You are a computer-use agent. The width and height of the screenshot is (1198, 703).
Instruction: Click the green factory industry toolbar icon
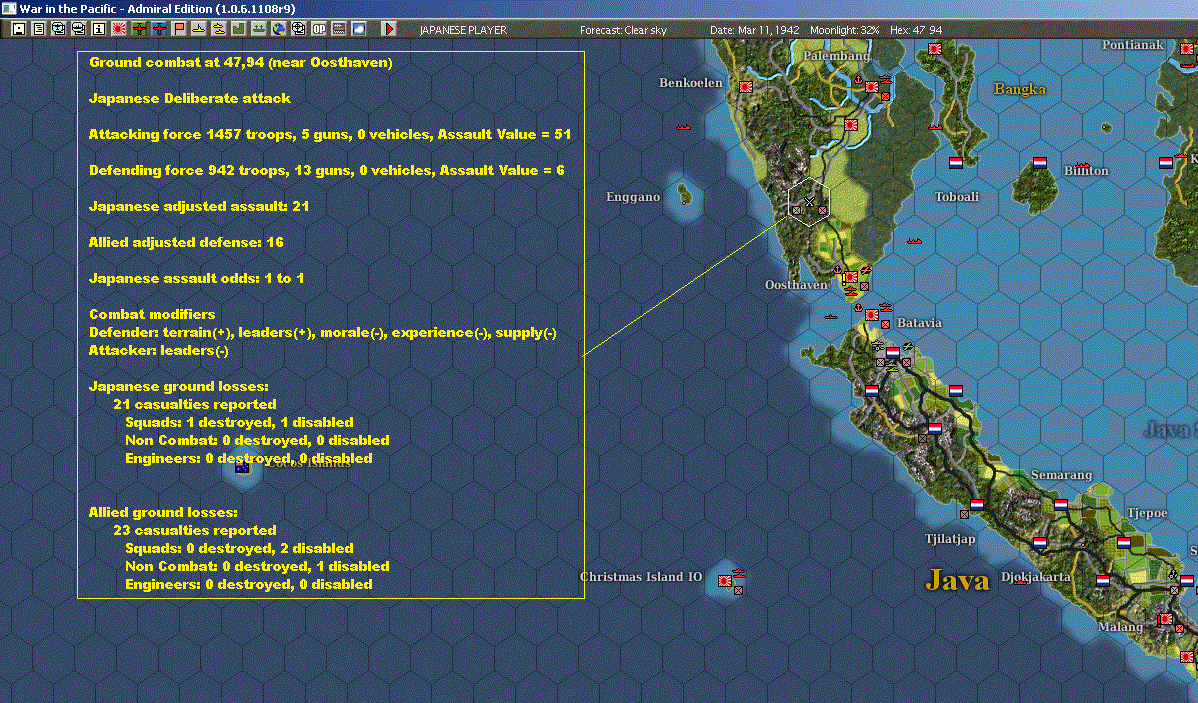pyautogui.click(x=238, y=29)
